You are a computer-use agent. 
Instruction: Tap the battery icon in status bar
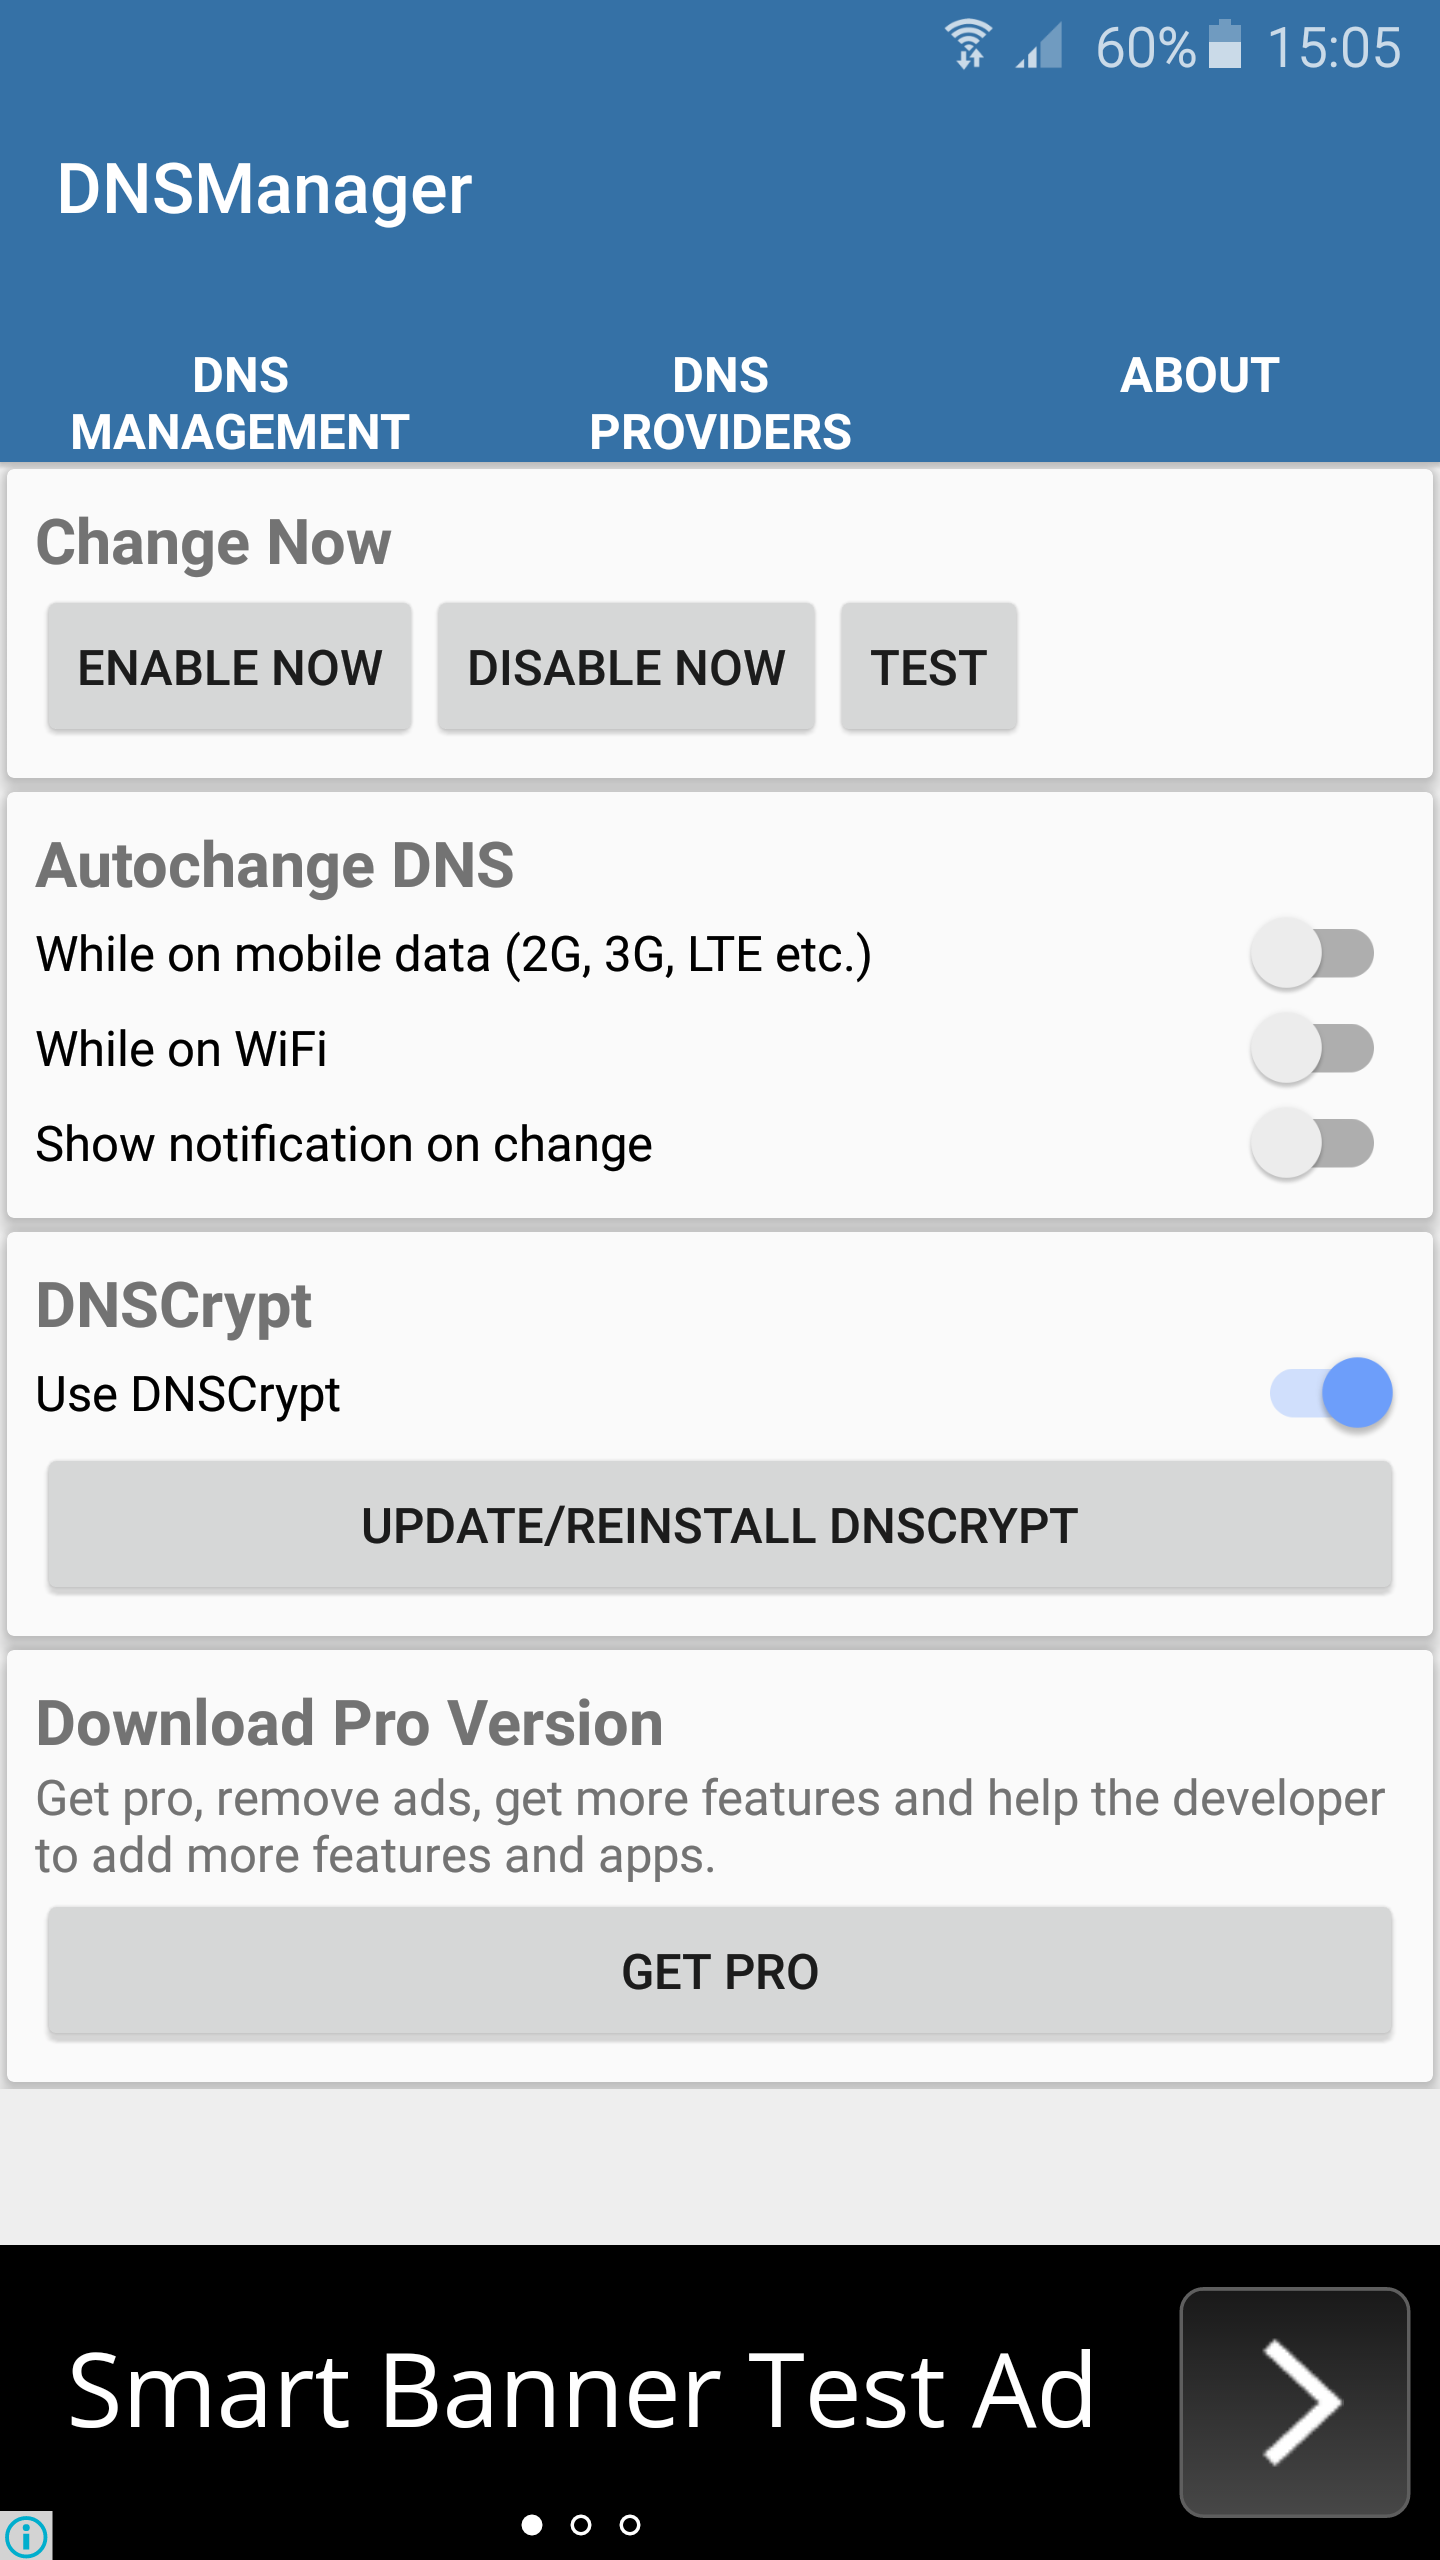pos(1225,46)
